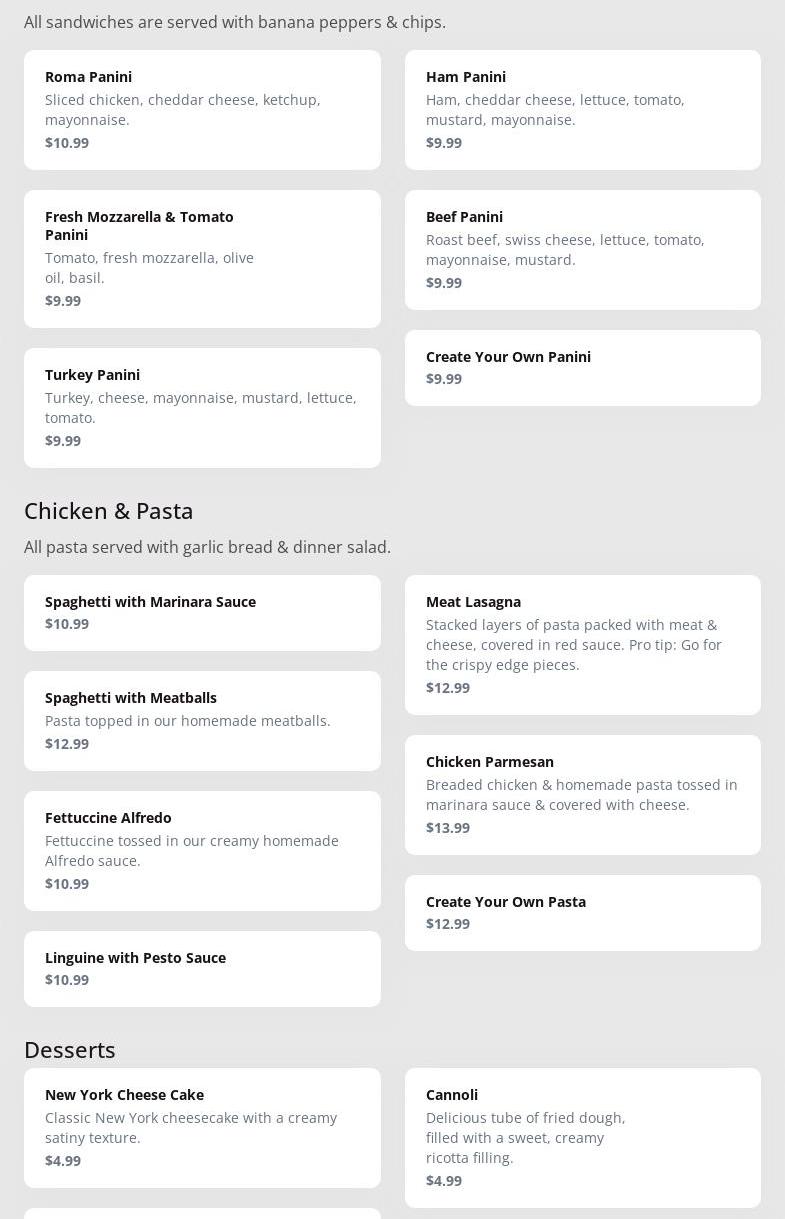Add New York Cheese Cake dessert
The width and height of the screenshot is (785, 1219).
coord(202,1127)
